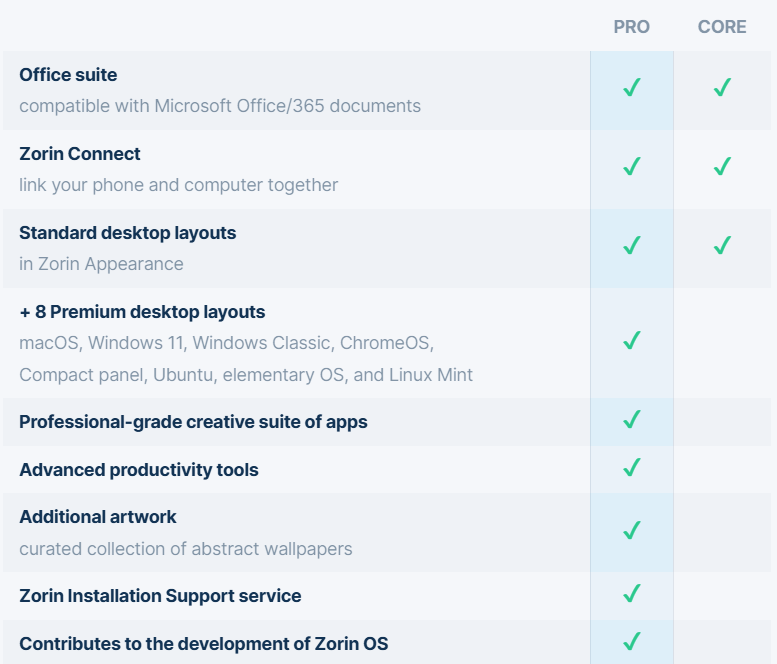
Task: Click PRO checkmark for Additional artwork
Action: point(631,529)
